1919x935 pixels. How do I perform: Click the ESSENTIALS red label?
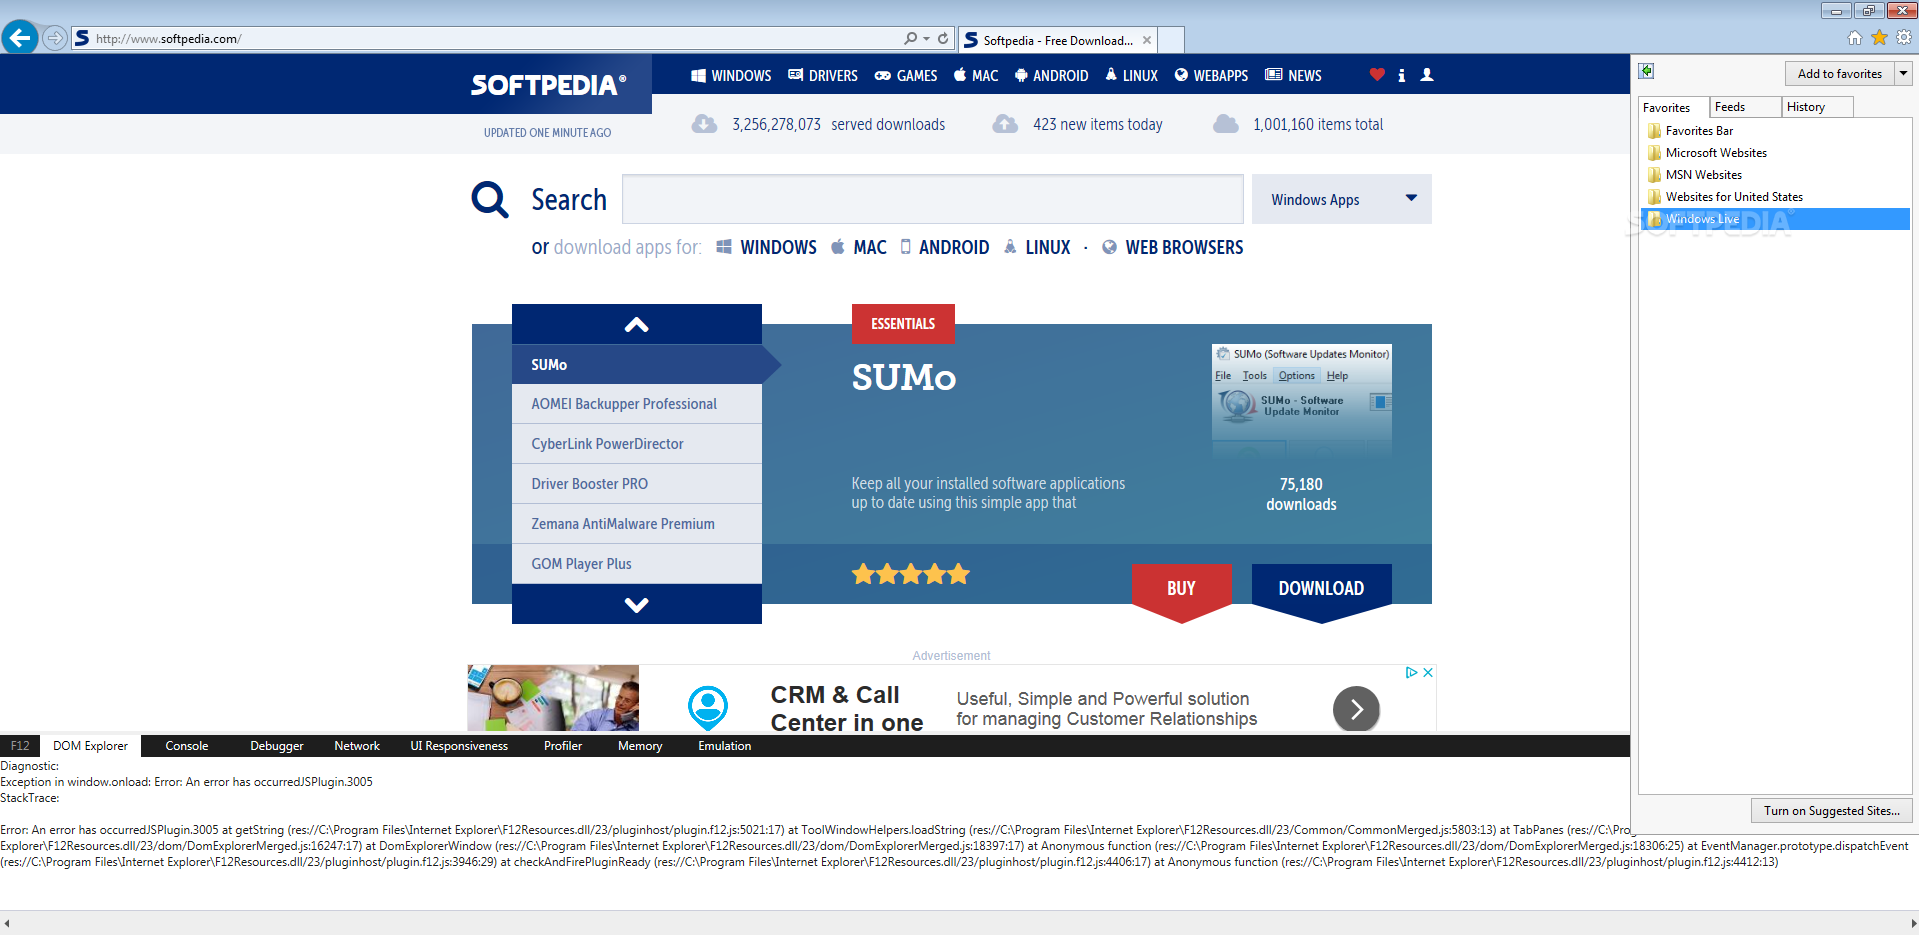pyautogui.click(x=903, y=324)
